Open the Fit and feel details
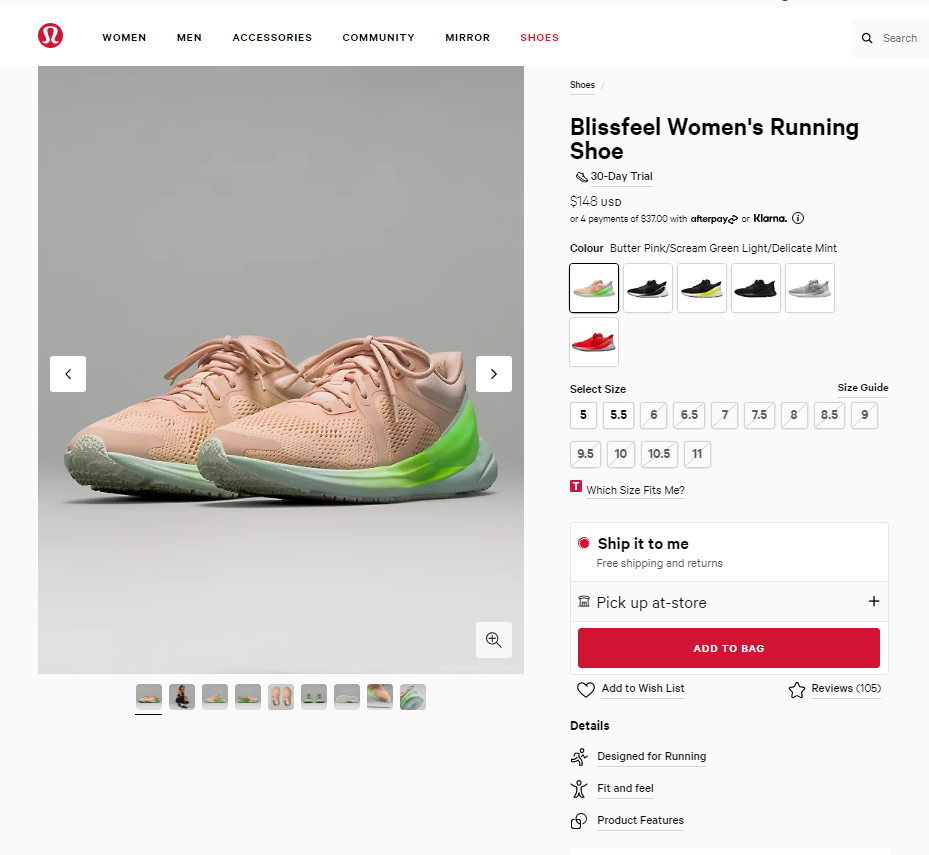 625,789
